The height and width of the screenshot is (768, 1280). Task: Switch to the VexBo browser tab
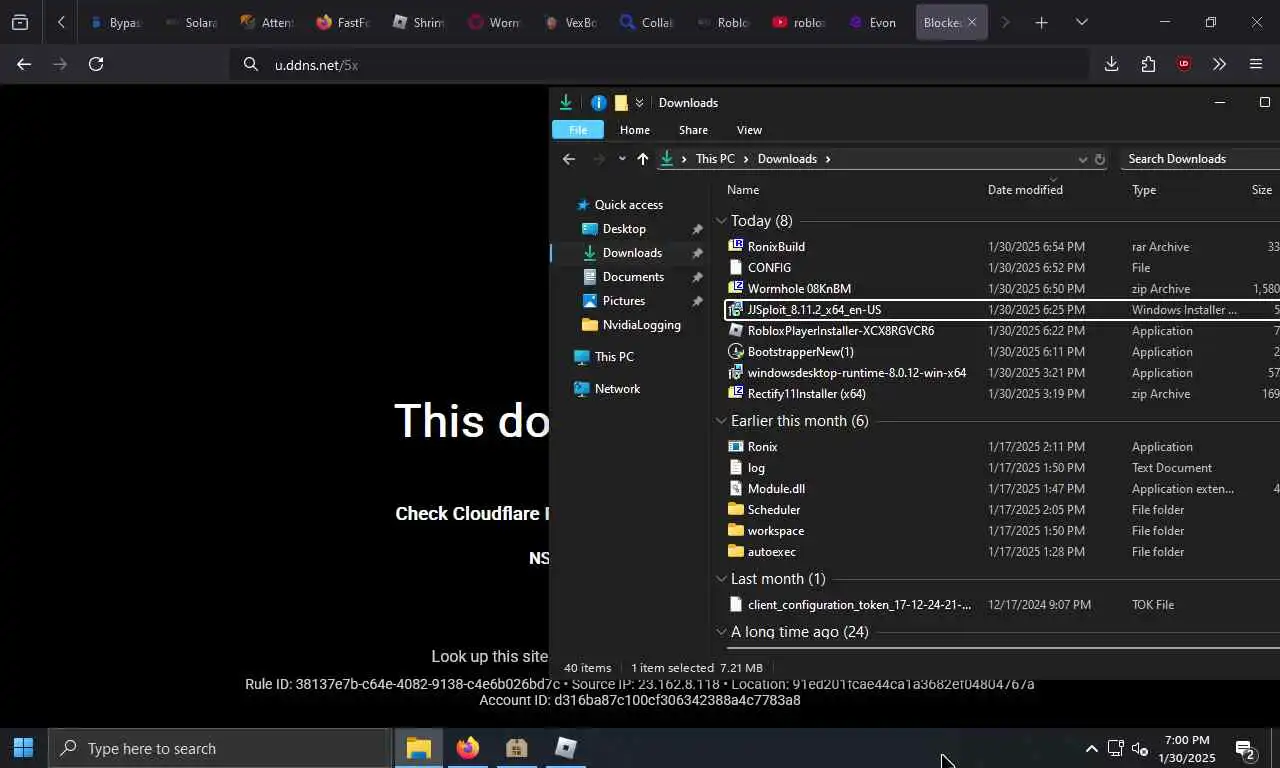click(571, 22)
